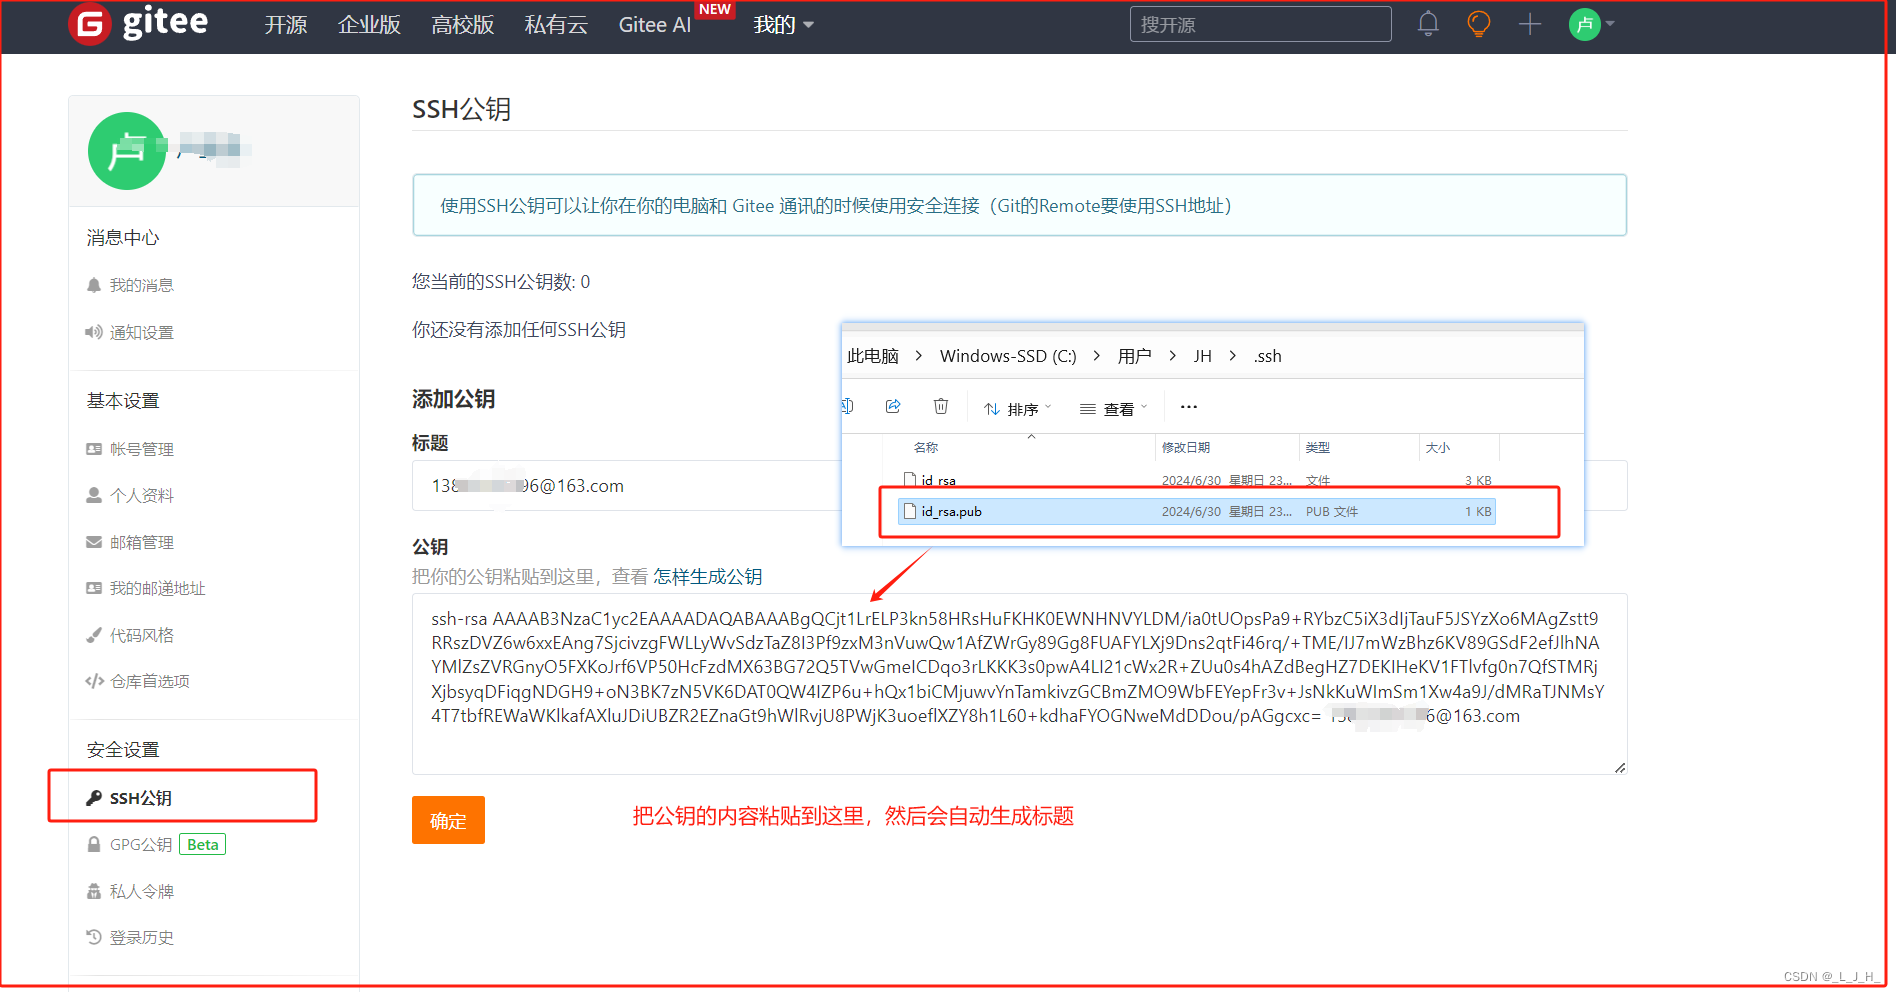Open 代码风格 settings
1896x992 pixels.
click(x=141, y=635)
